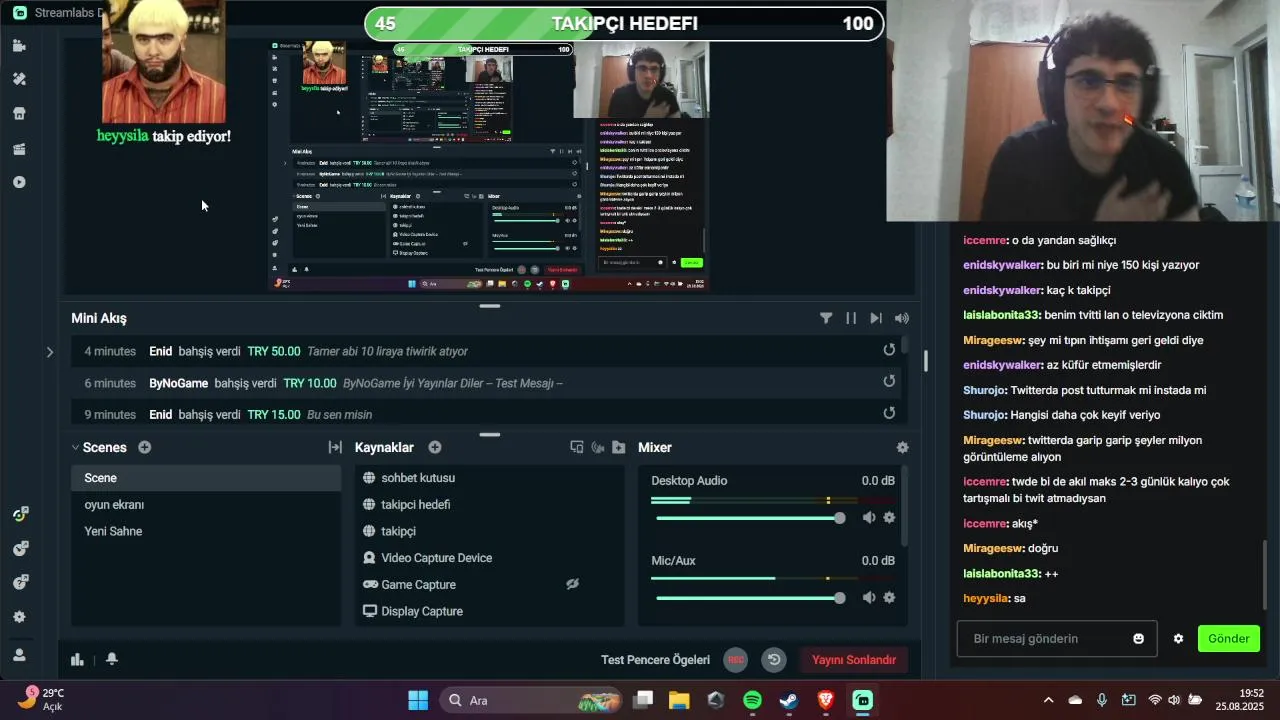Replay the Enid TRY 50.00 donation alert
The image size is (1280, 720).
coord(889,350)
